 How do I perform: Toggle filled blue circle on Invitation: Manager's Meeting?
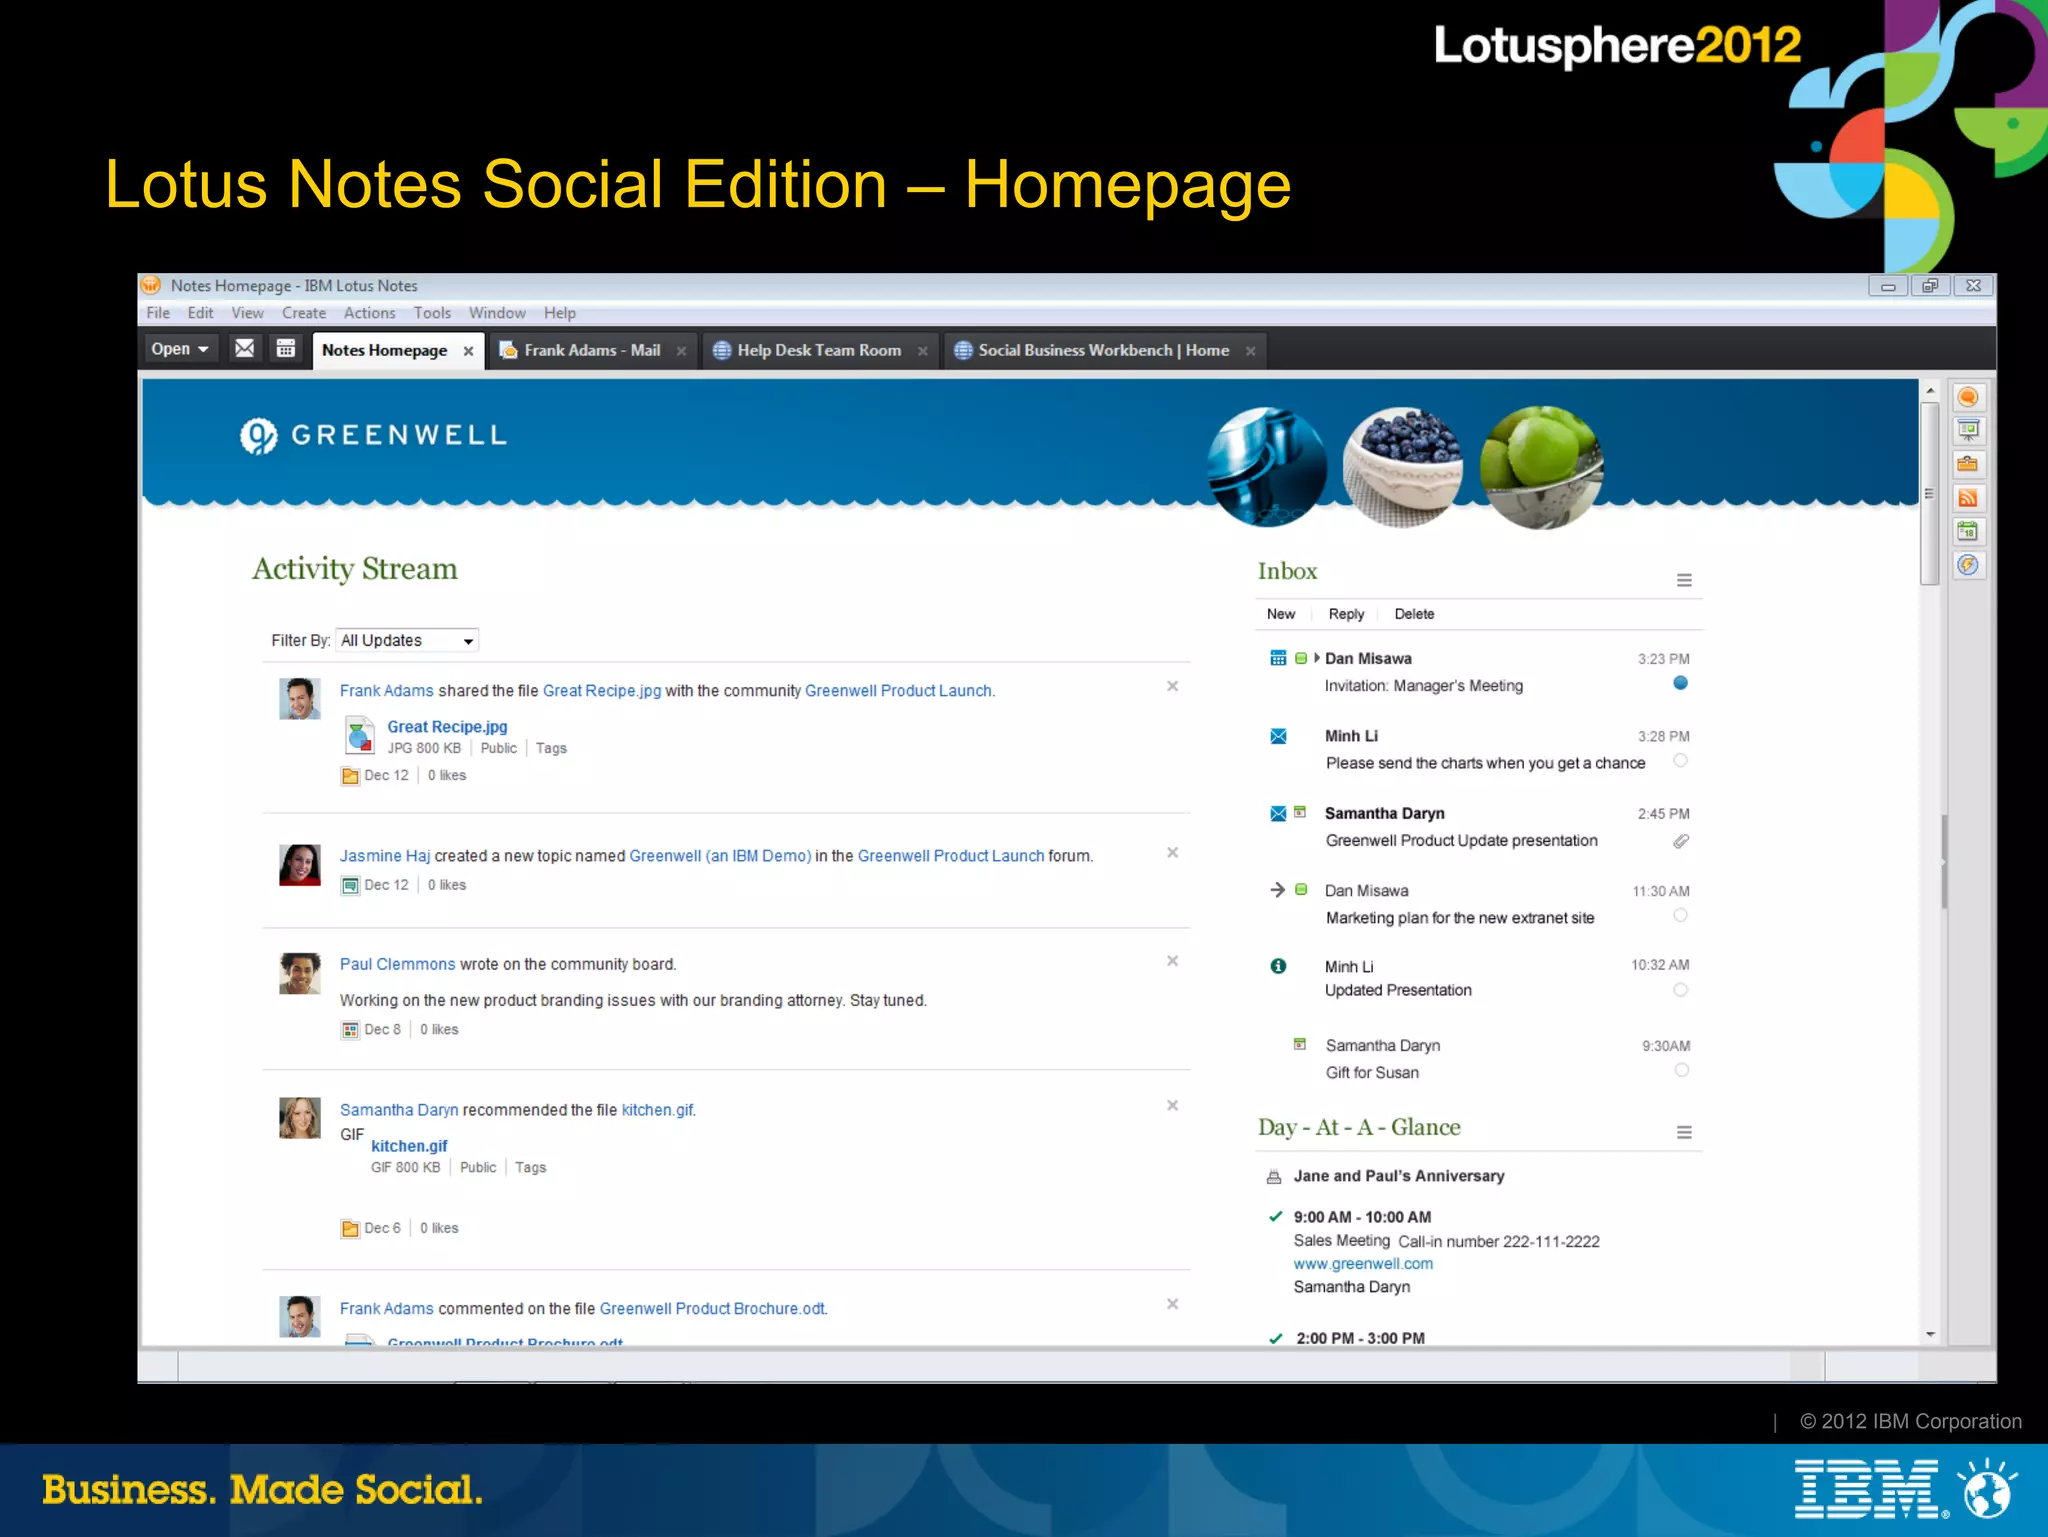[x=1680, y=683]
